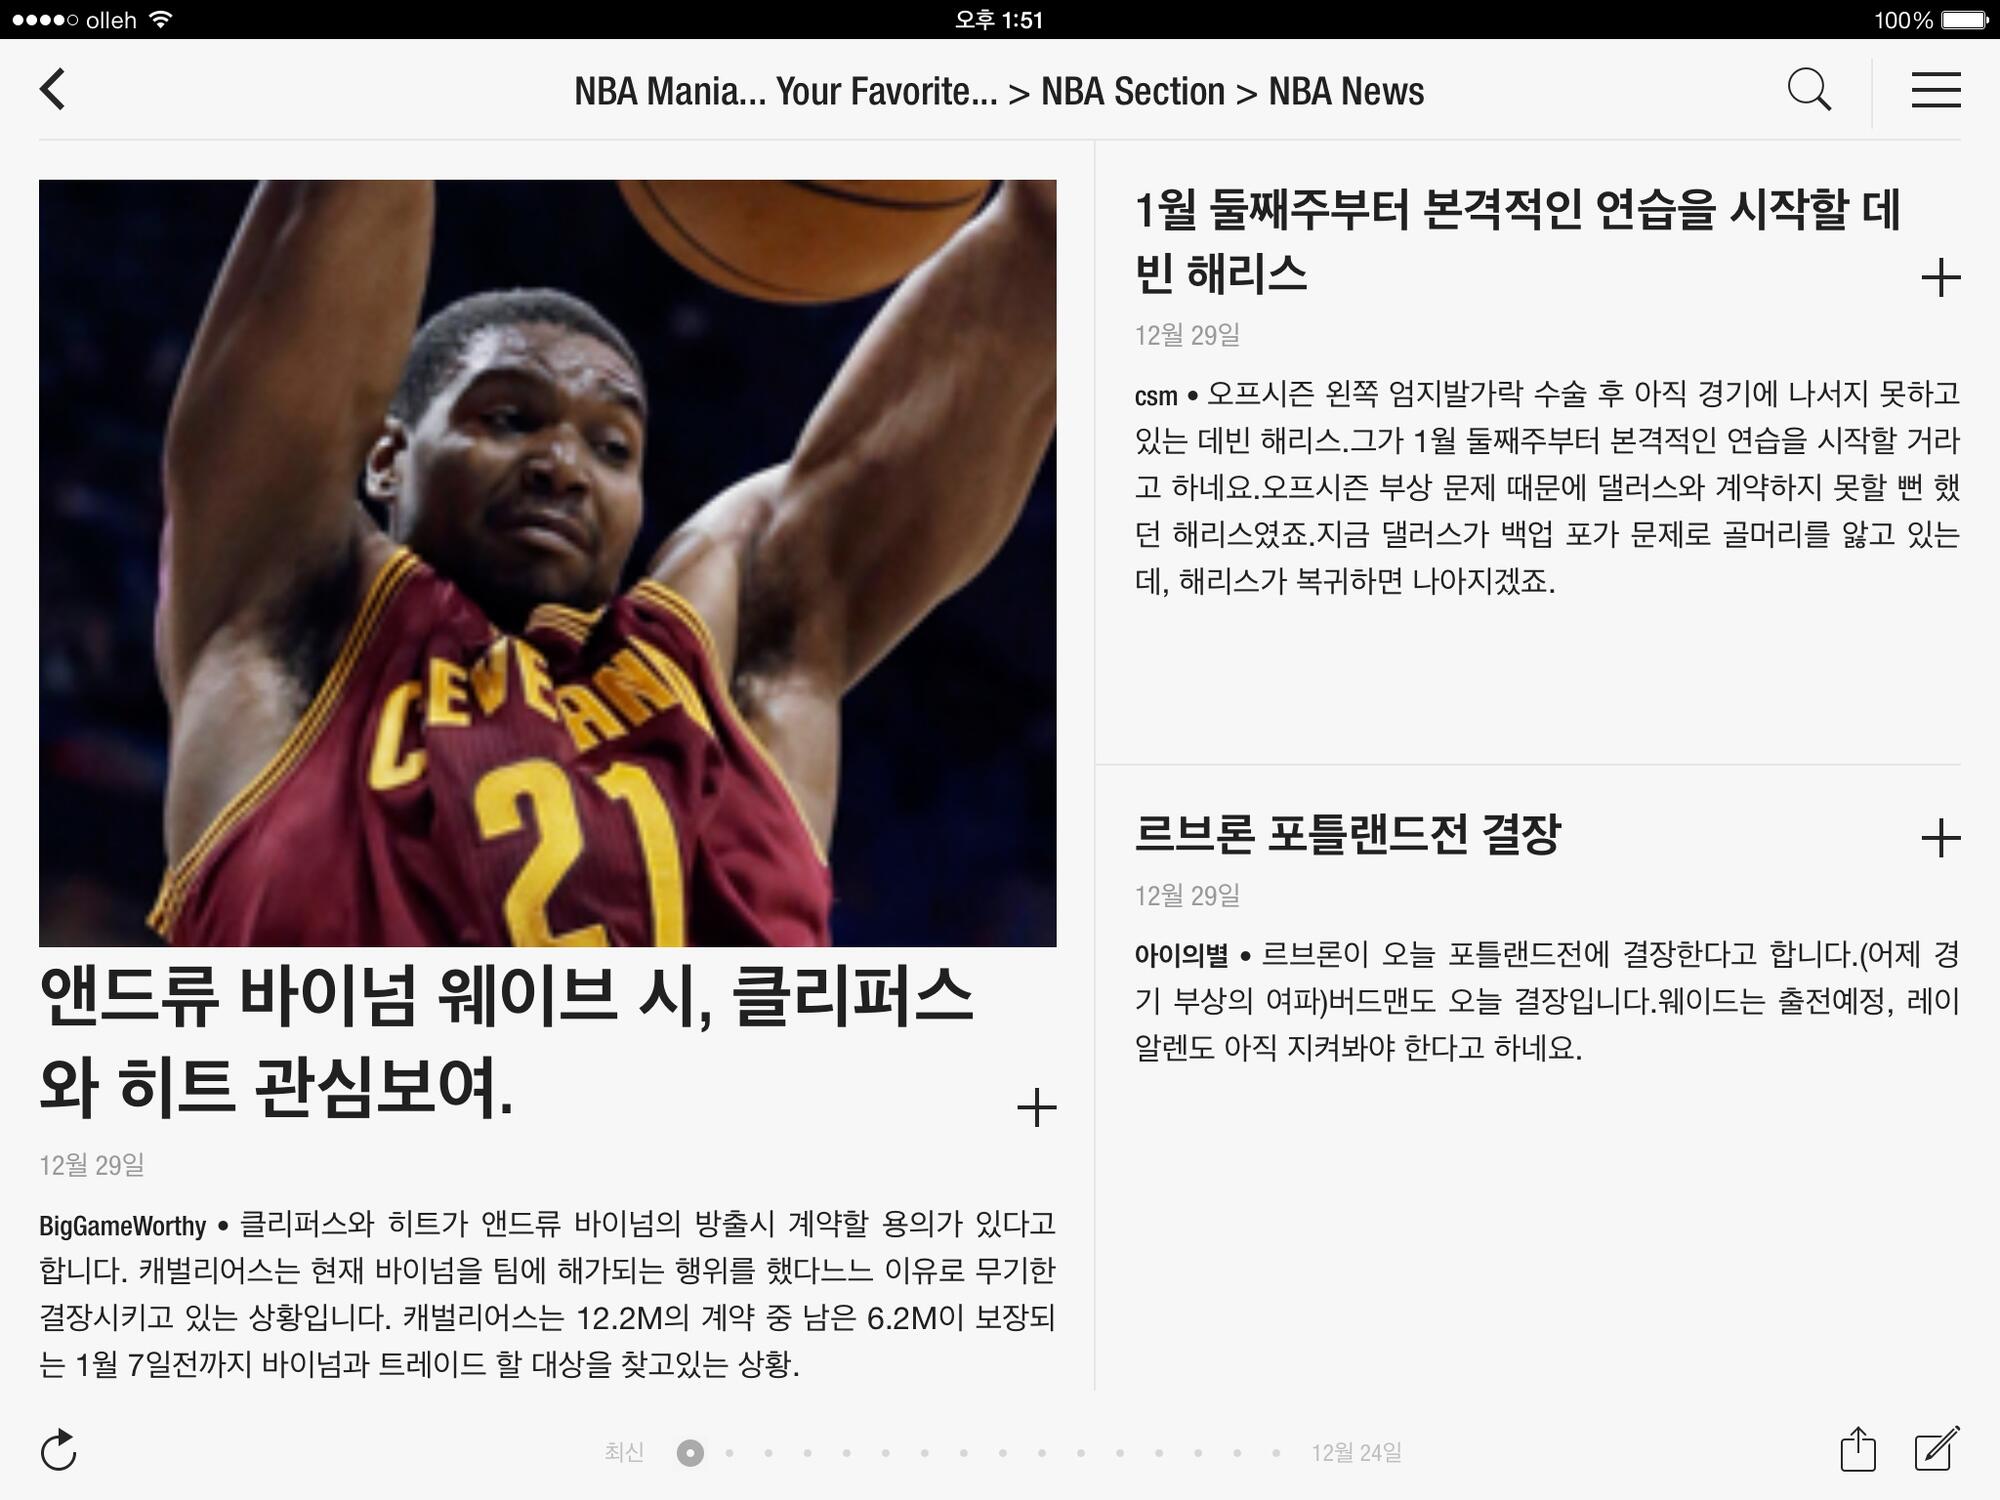Select NBA News breadcrumb title

click(1346, 92)
